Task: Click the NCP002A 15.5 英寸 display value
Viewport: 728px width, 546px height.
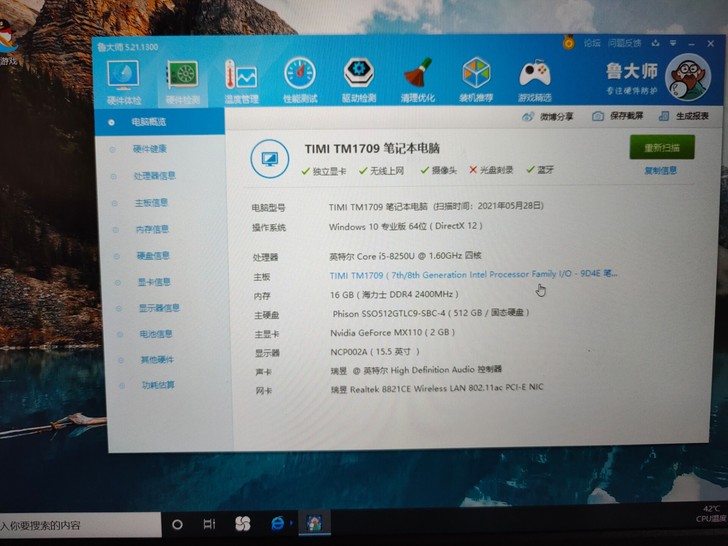Action: click(375, 352)
